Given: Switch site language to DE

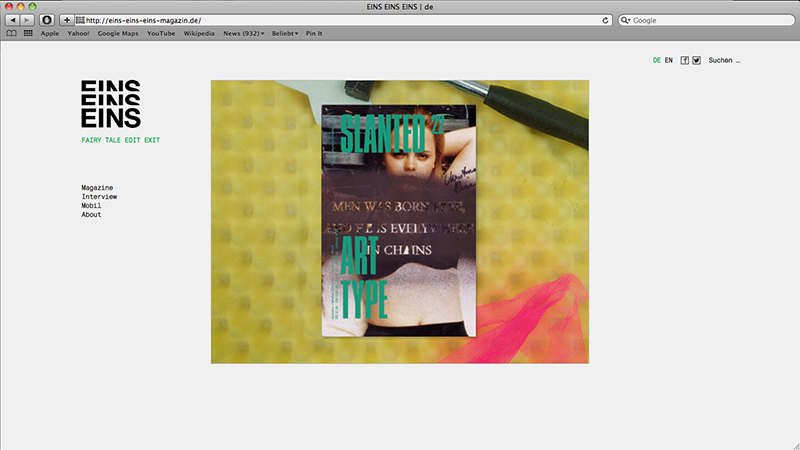Looking at the screenshot, I should pyautogui.click(x=657, y=60).
